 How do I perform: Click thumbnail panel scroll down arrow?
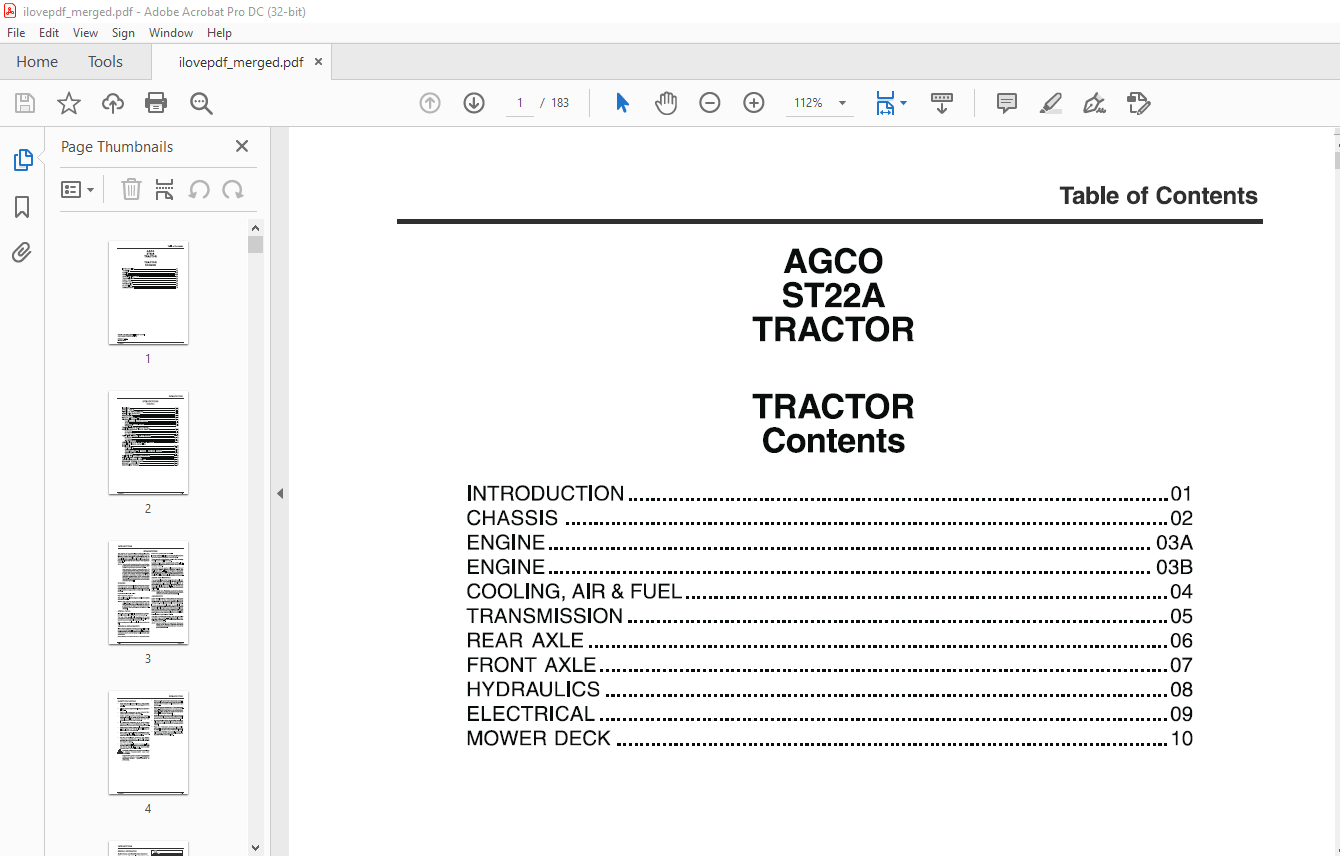tap(256, 847)
